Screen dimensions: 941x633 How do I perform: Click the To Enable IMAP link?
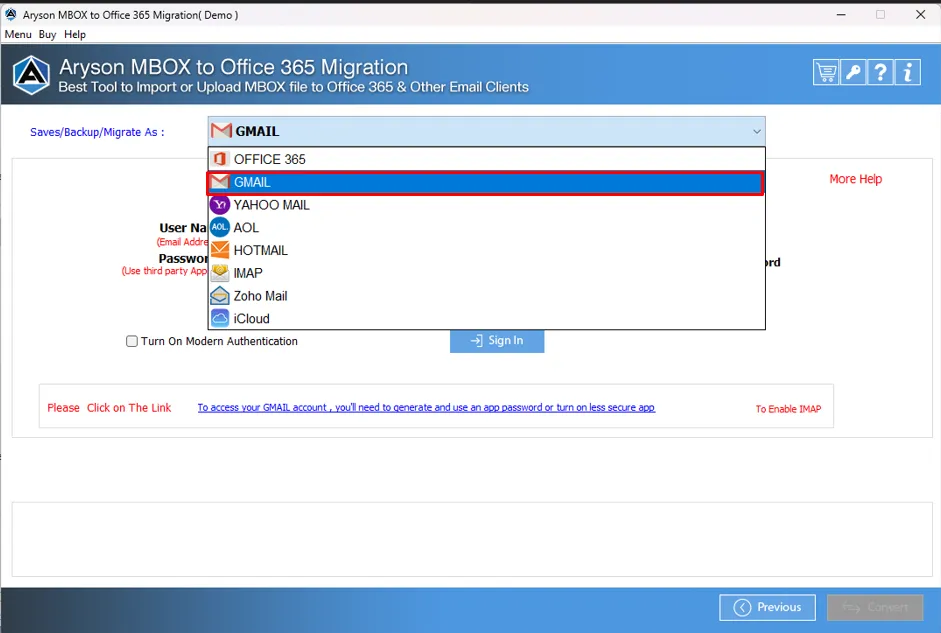tap(788, 409)
